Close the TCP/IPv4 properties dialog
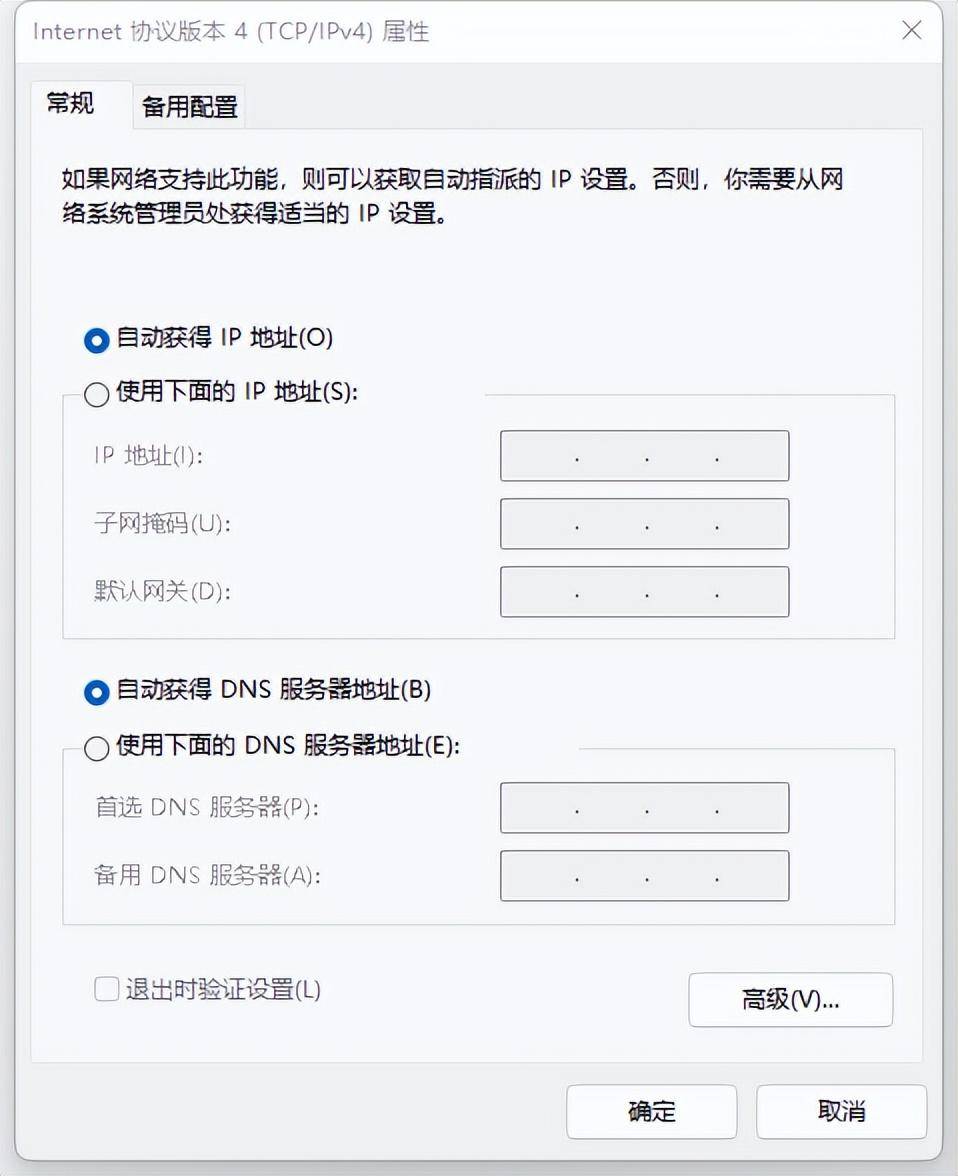Screen dimensions: 958x1176 click(x=911, y=30)
